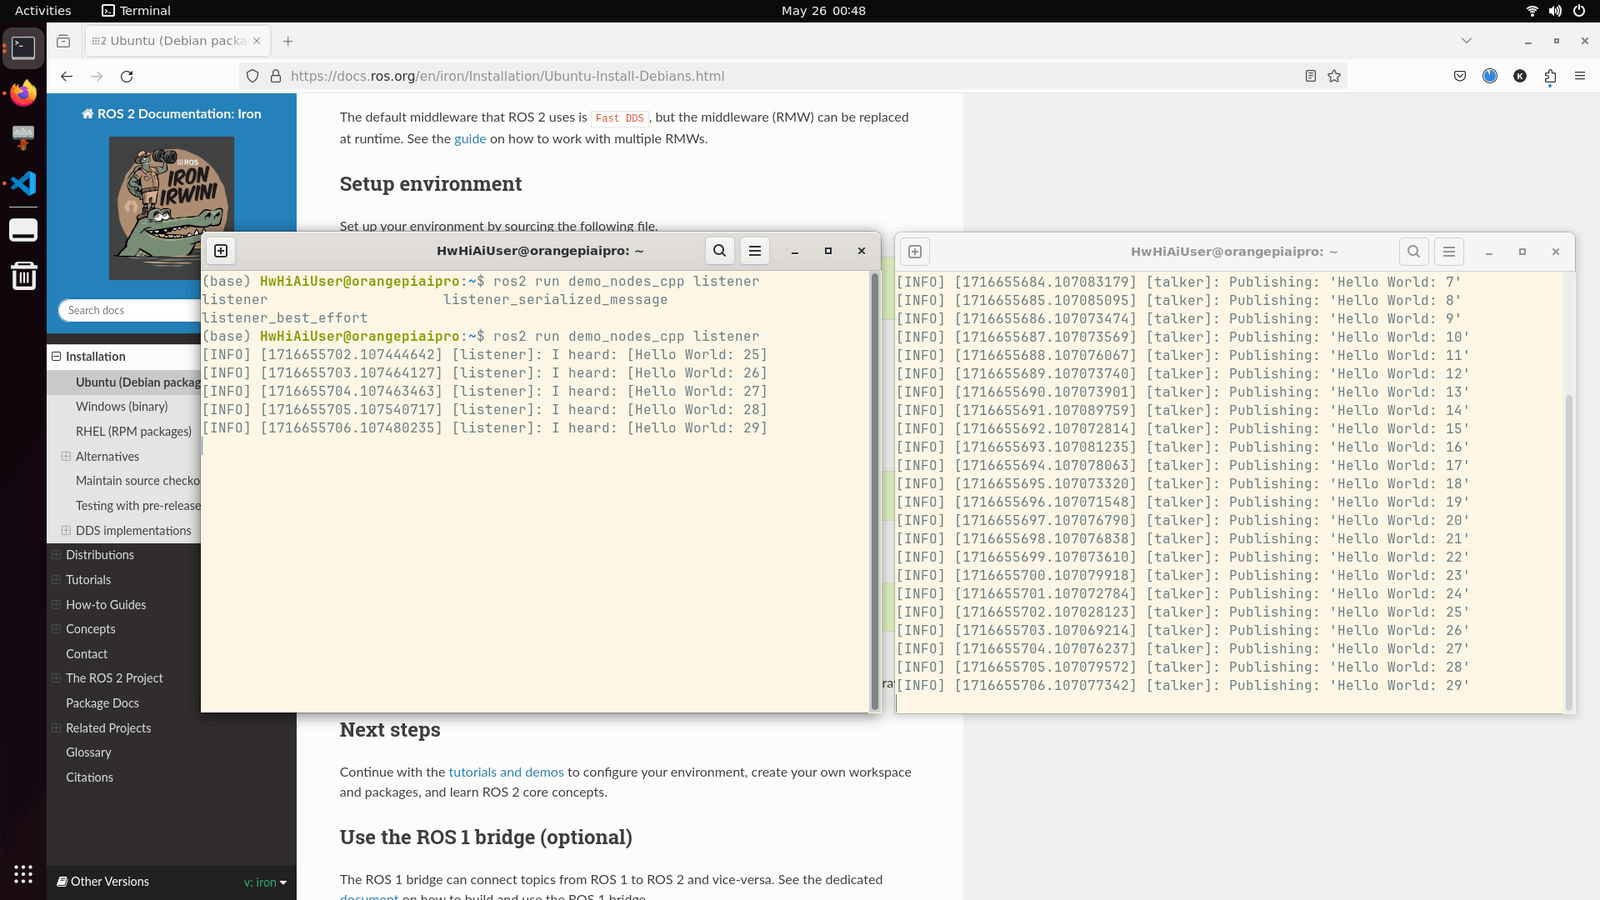Open Related Projects sidebar link
The width and height of the screenshot is (1600, 900).
tap(108, 728)
